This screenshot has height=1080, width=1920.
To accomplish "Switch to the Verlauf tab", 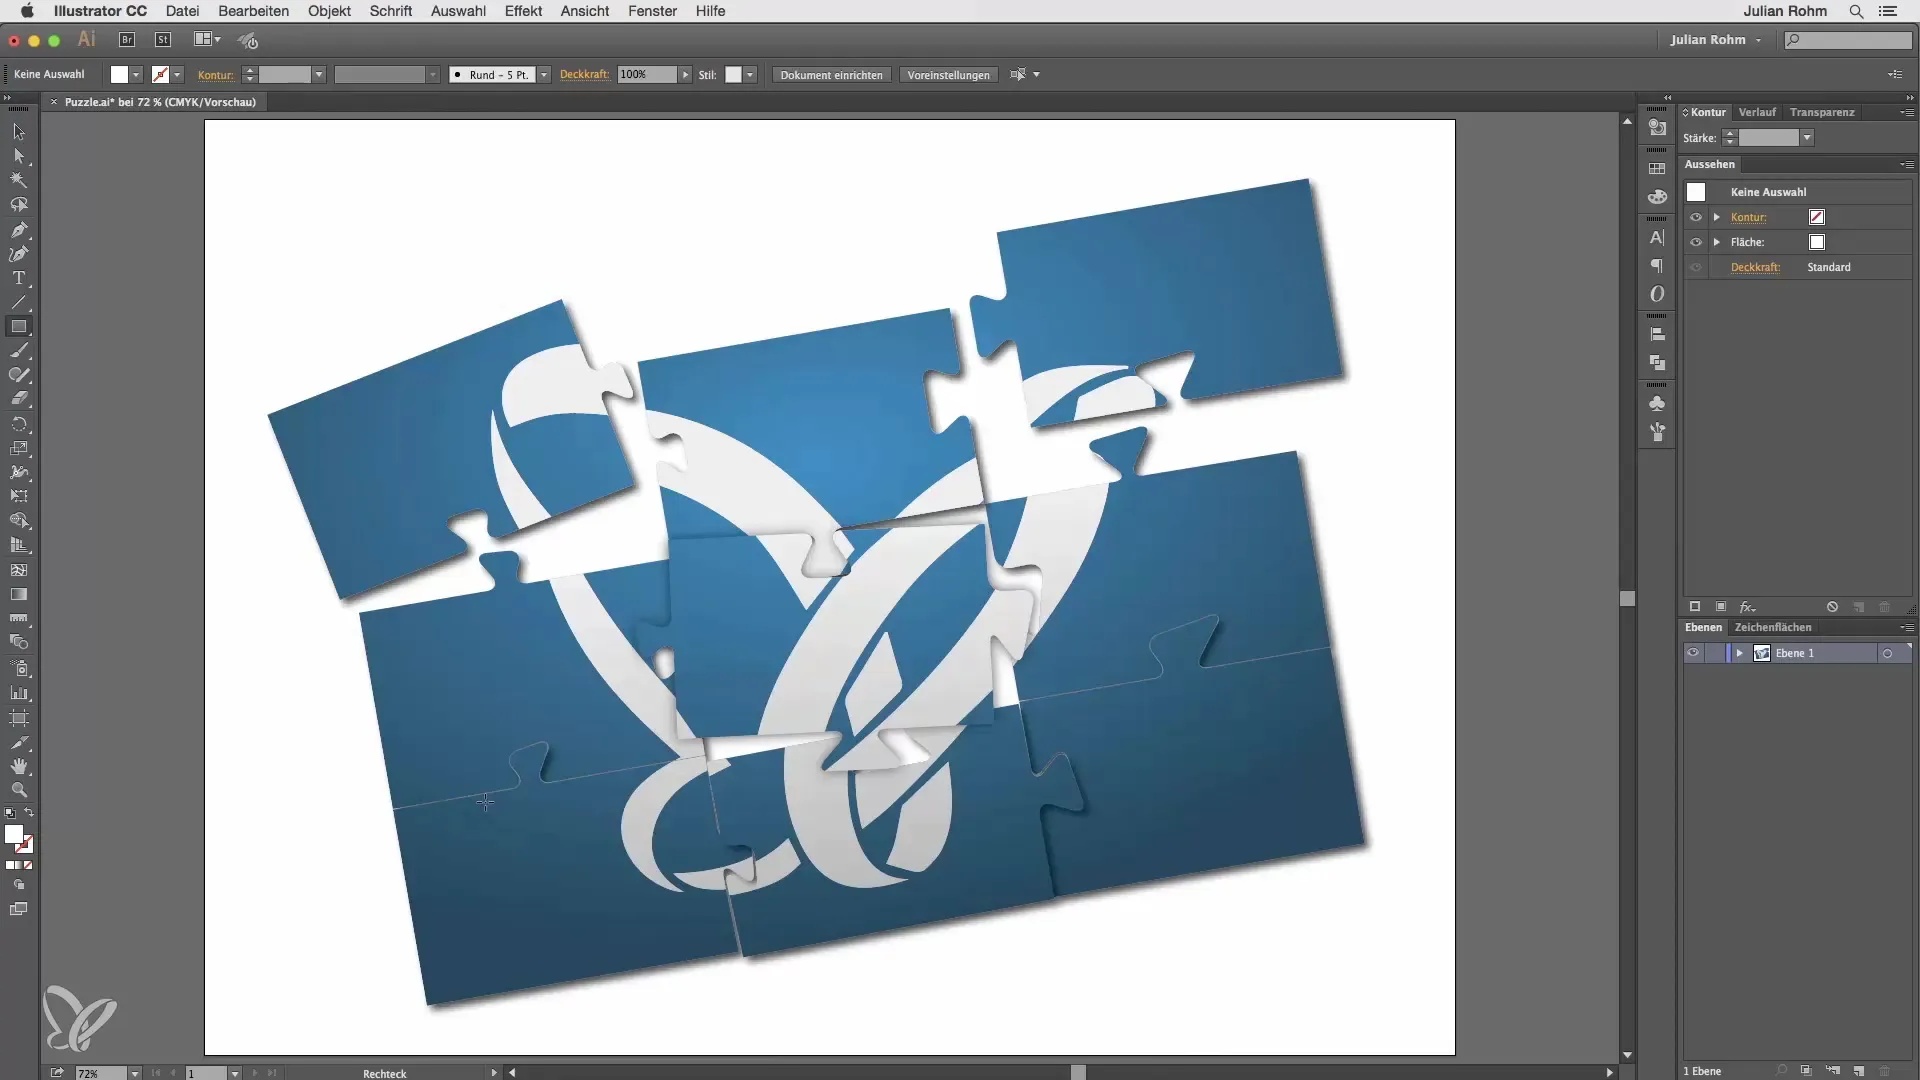I will click(x=1756, y=112).
